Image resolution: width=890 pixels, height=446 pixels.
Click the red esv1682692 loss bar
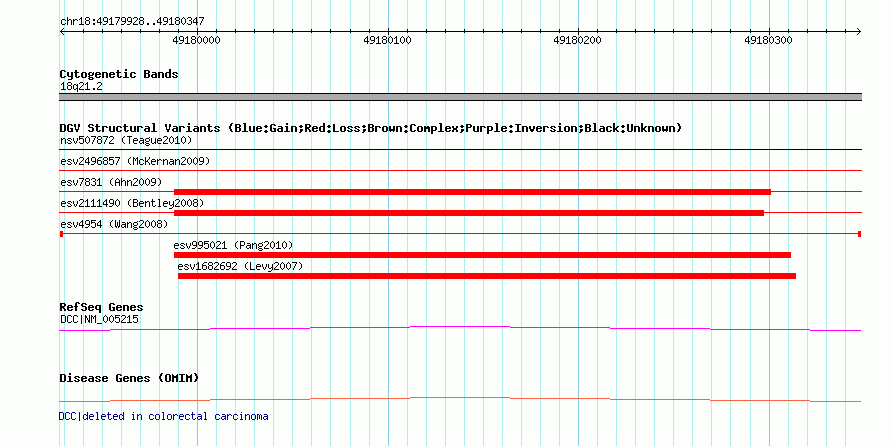point(487,276)
